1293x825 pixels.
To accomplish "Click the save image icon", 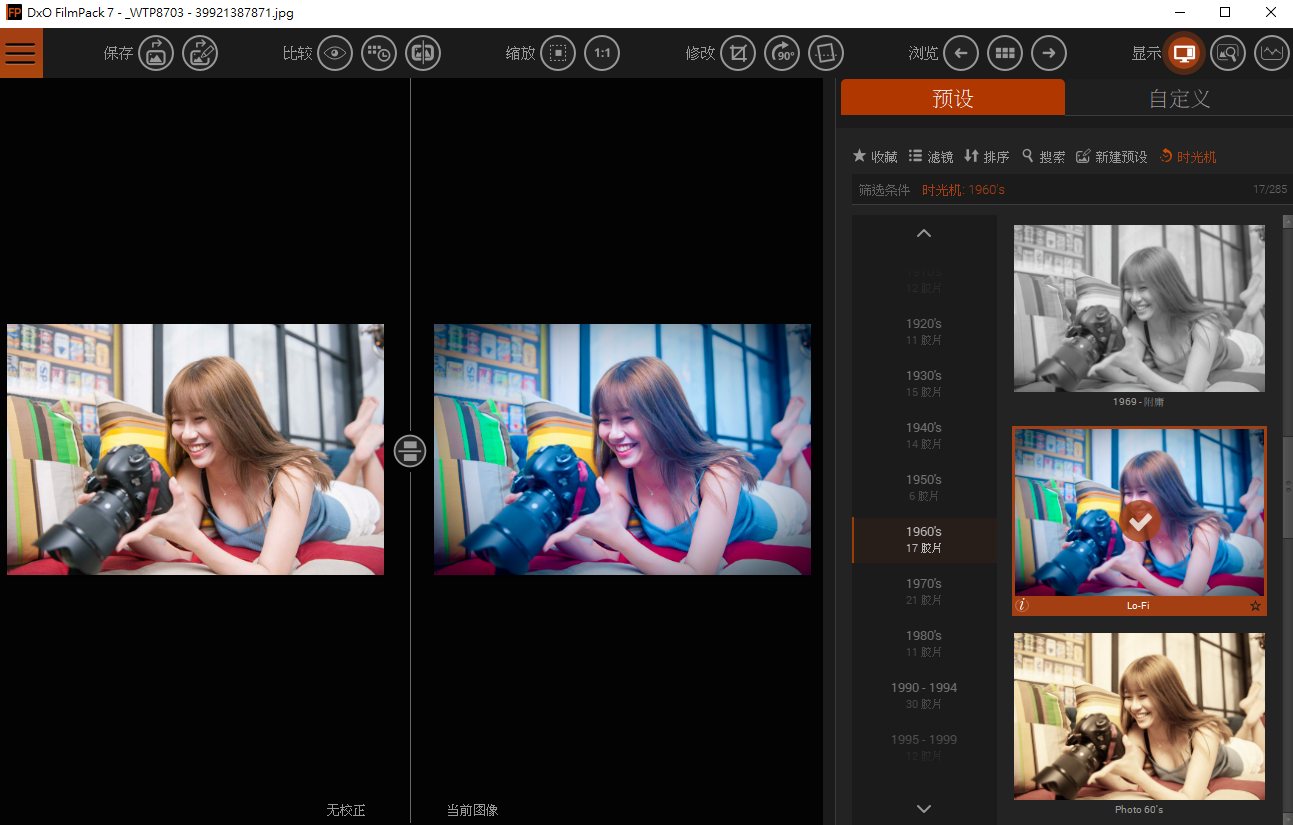I will coord(155,53).
